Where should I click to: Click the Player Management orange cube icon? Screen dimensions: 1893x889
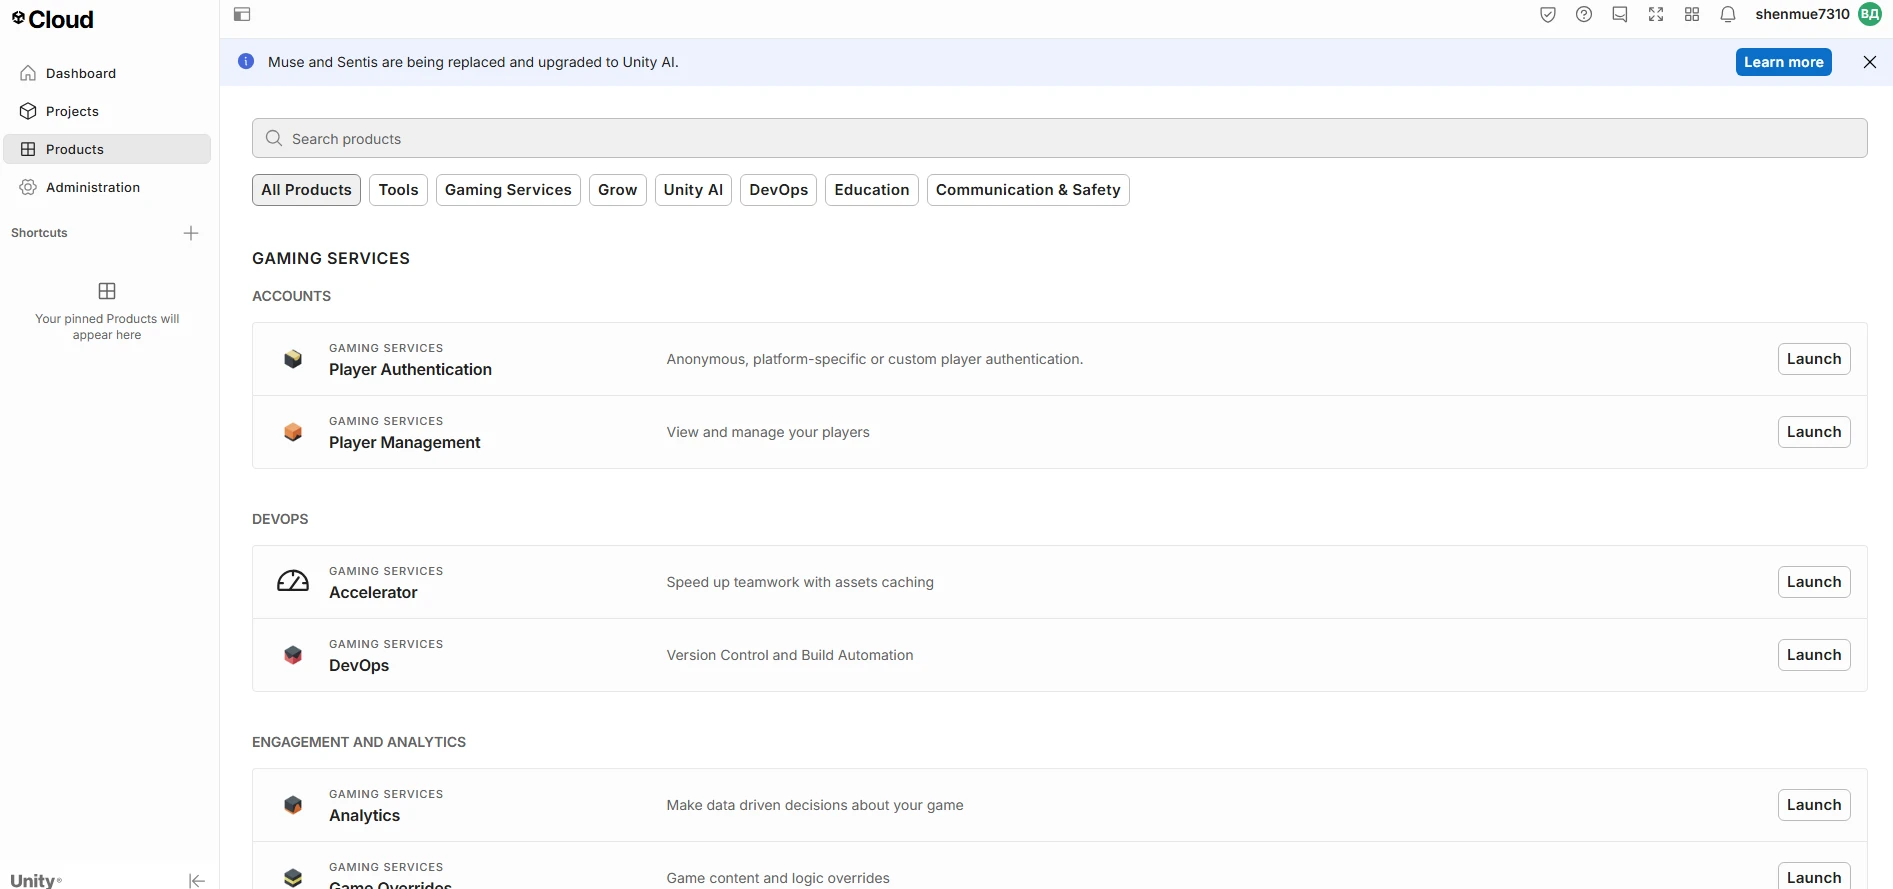(x=293, y=432)
